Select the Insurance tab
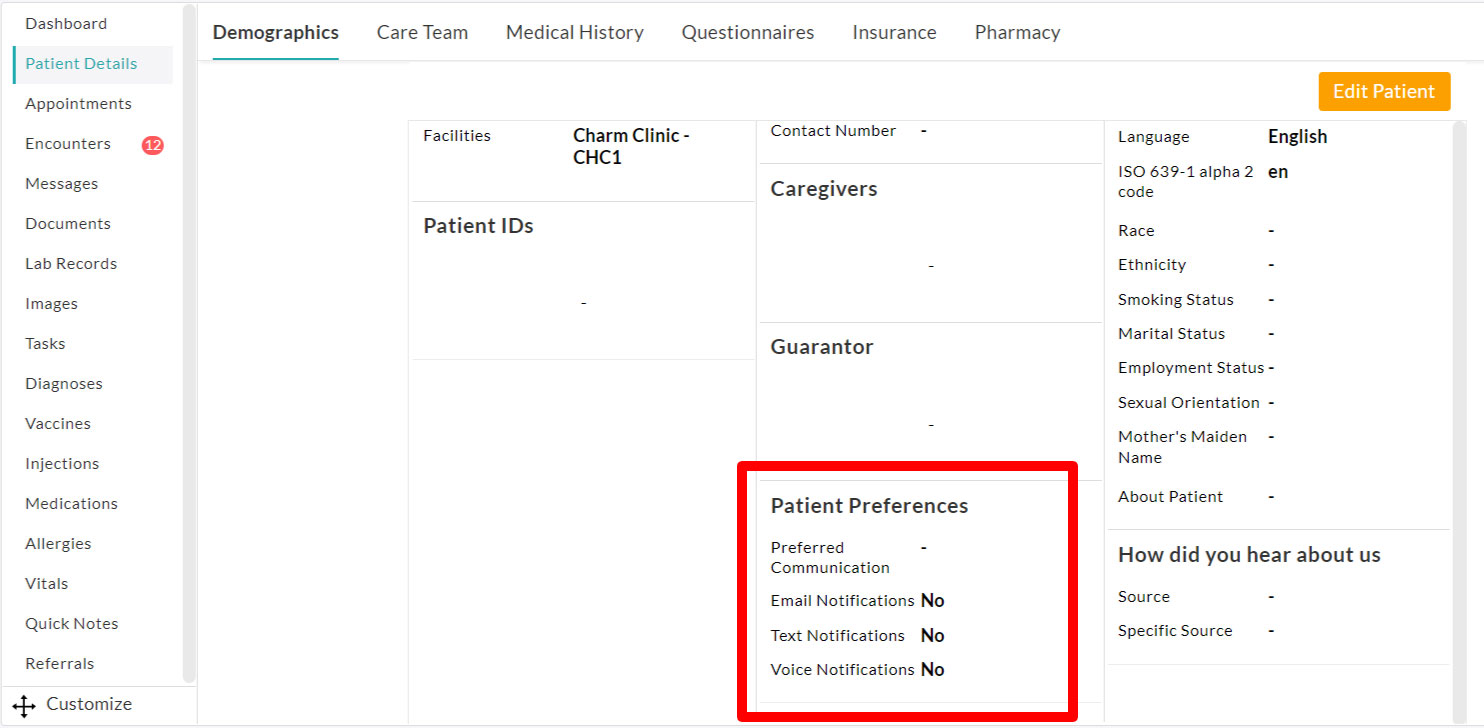The height and width of the screenshot is (728, 1484). (894, 32)
